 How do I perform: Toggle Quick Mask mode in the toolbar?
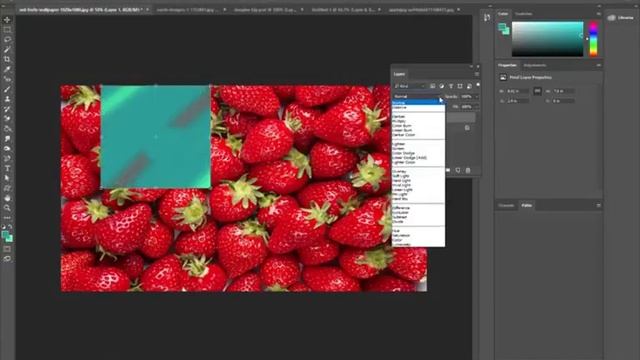click(x=7, y=249)
